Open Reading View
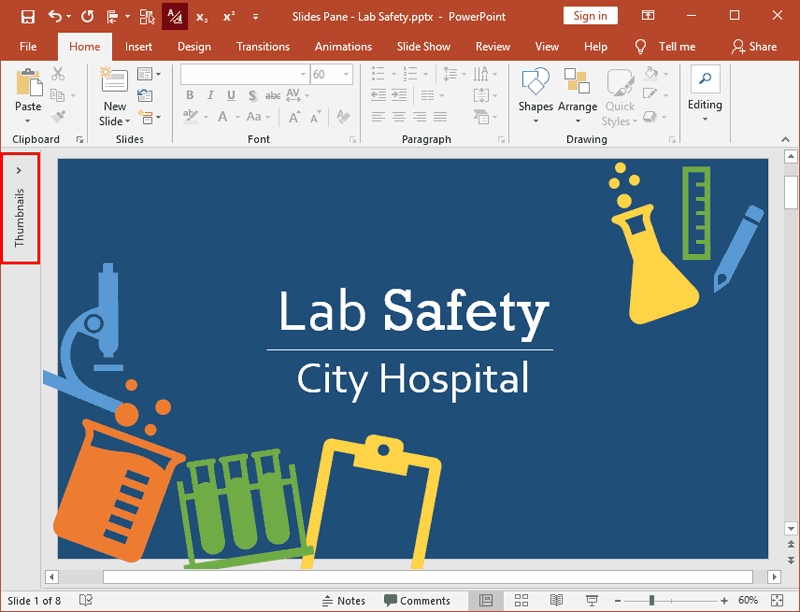This screenshot has height=612, width=800. [x=556, y=600]
